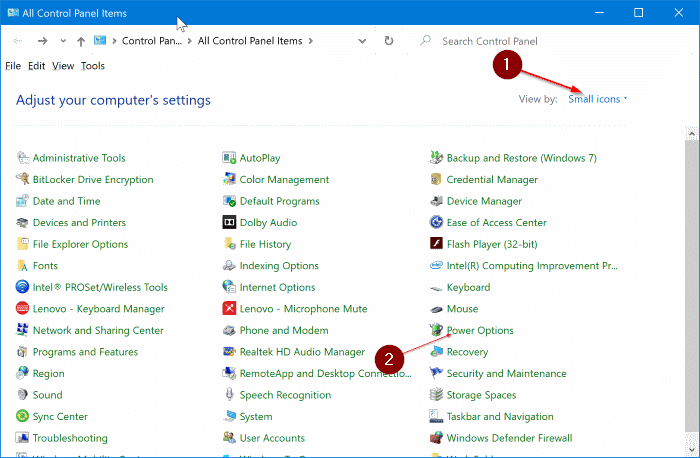This screenshot has height=458, width=700.
Task: Click the vertical scrollbar up arrow
Action: [x=692, y=133]
